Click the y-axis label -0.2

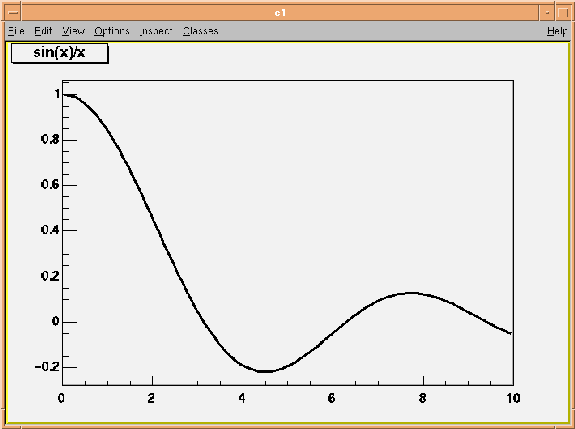click(47, 366)
